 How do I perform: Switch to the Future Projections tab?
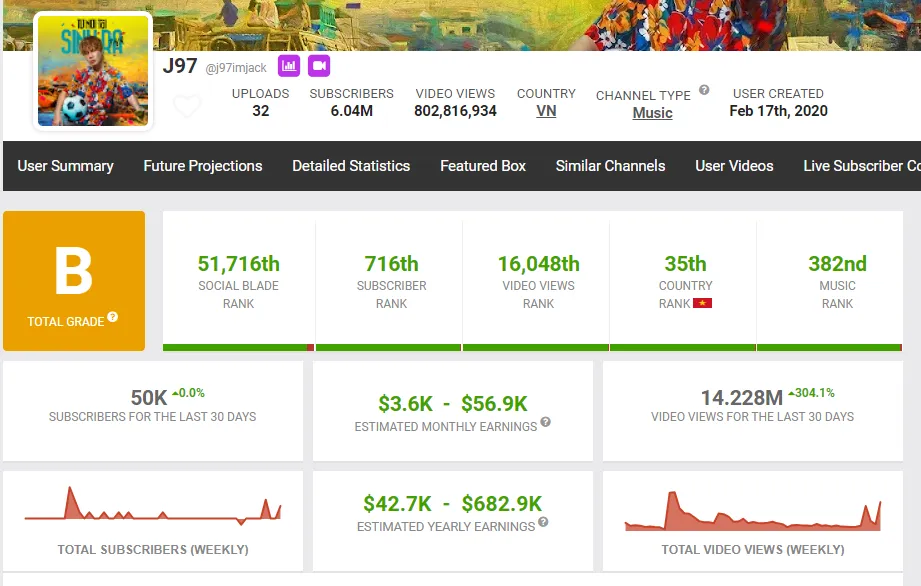pyautogui.click(x=203, y=166)
